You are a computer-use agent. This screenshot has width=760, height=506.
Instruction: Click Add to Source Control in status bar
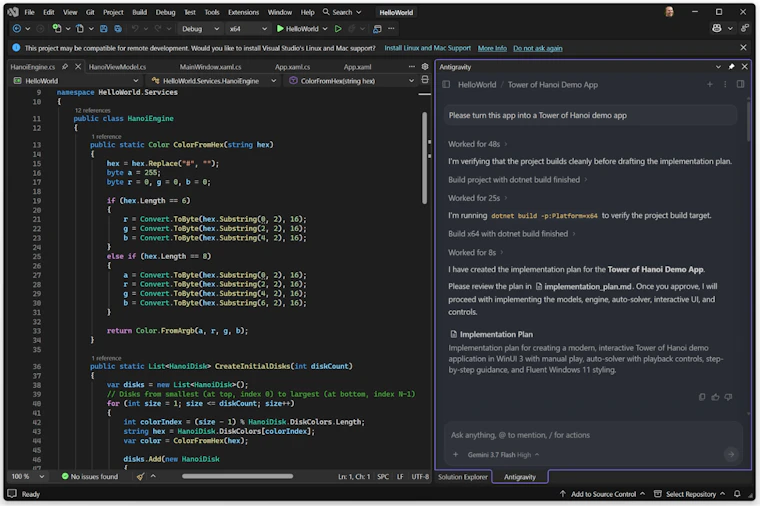[x=602, y=494]
